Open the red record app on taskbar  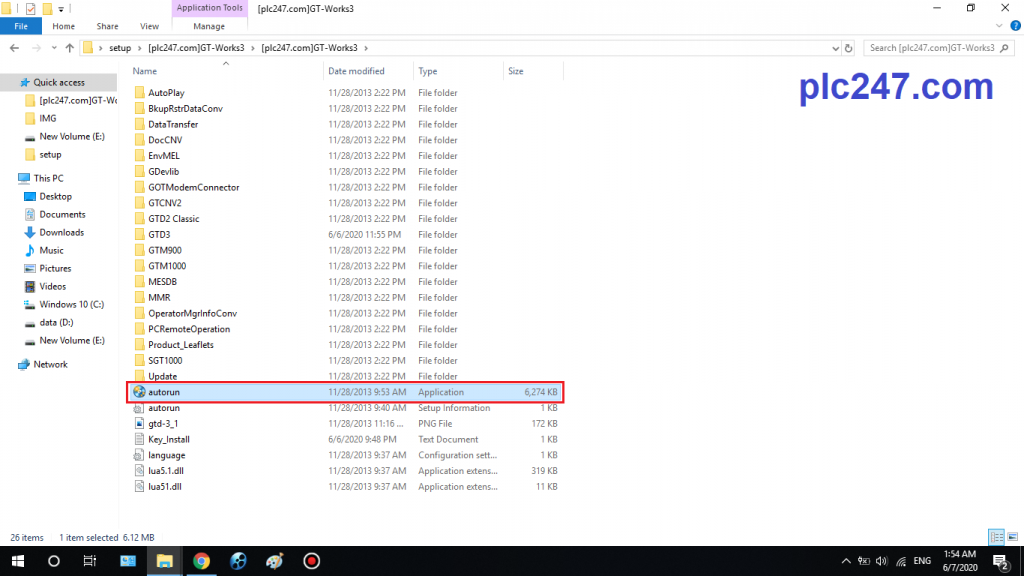[x=312, y=561]
